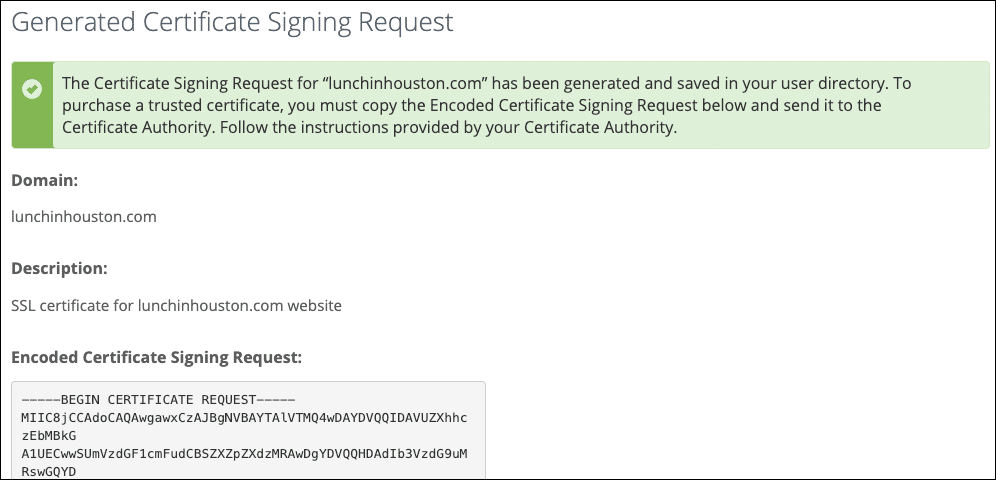This screenshot has width=996, height=480.
Task: Click the CSR line reading RswGQYD
Action: 49,472
